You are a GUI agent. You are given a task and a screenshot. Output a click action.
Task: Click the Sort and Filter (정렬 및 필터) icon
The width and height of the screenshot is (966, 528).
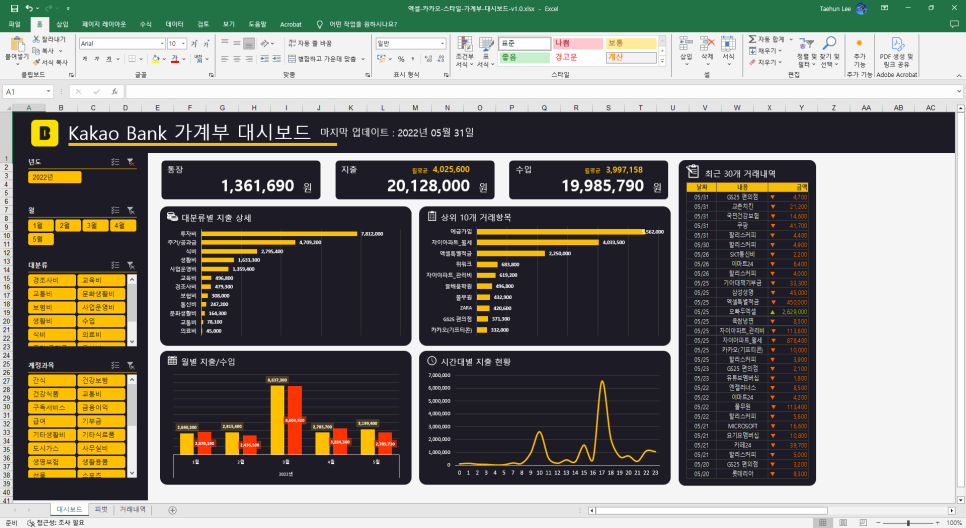[x=805, y=44]
